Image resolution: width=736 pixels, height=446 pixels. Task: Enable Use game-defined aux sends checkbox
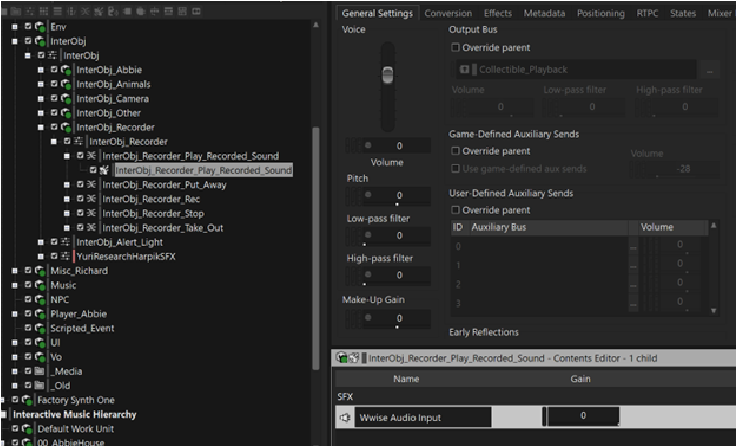point(455,168)
